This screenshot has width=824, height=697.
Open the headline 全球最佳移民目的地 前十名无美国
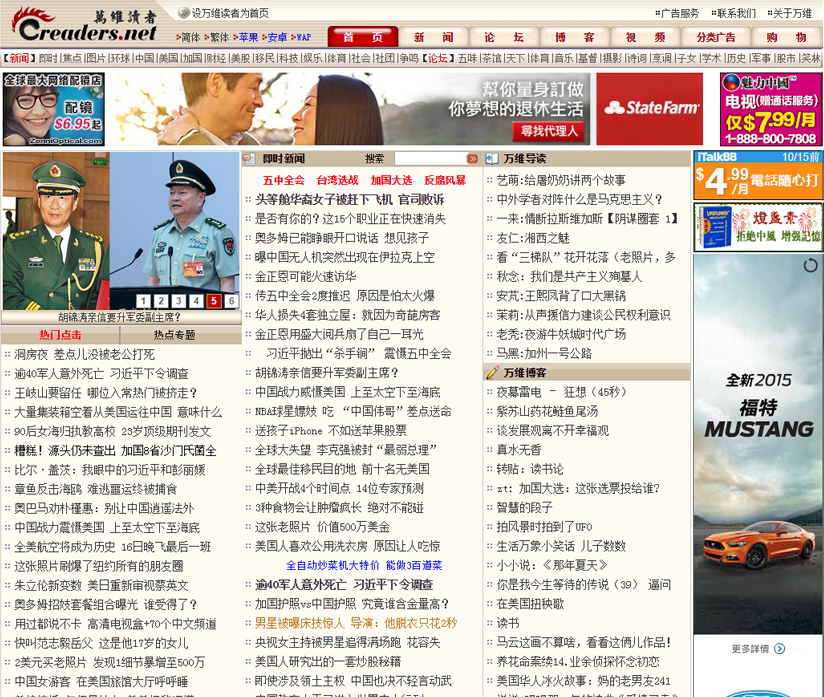[342, 469]
